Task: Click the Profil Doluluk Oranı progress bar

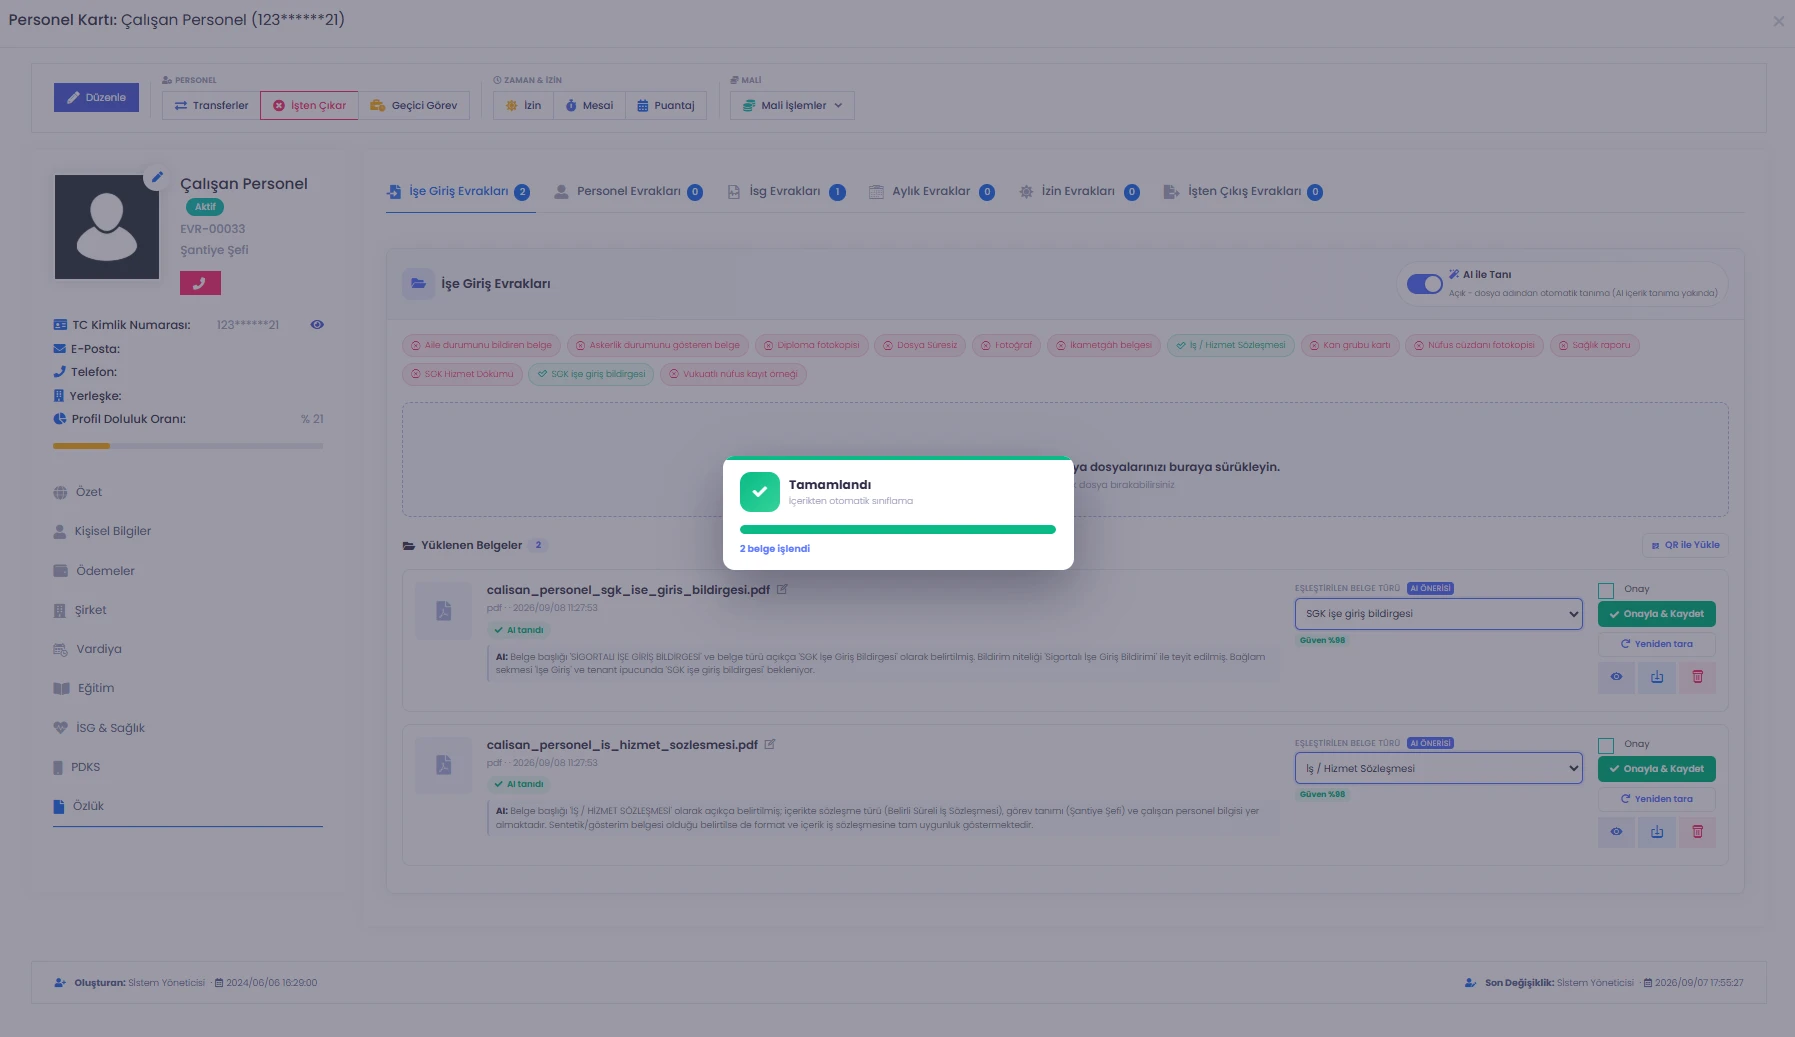Action: [x=188, y=446]
